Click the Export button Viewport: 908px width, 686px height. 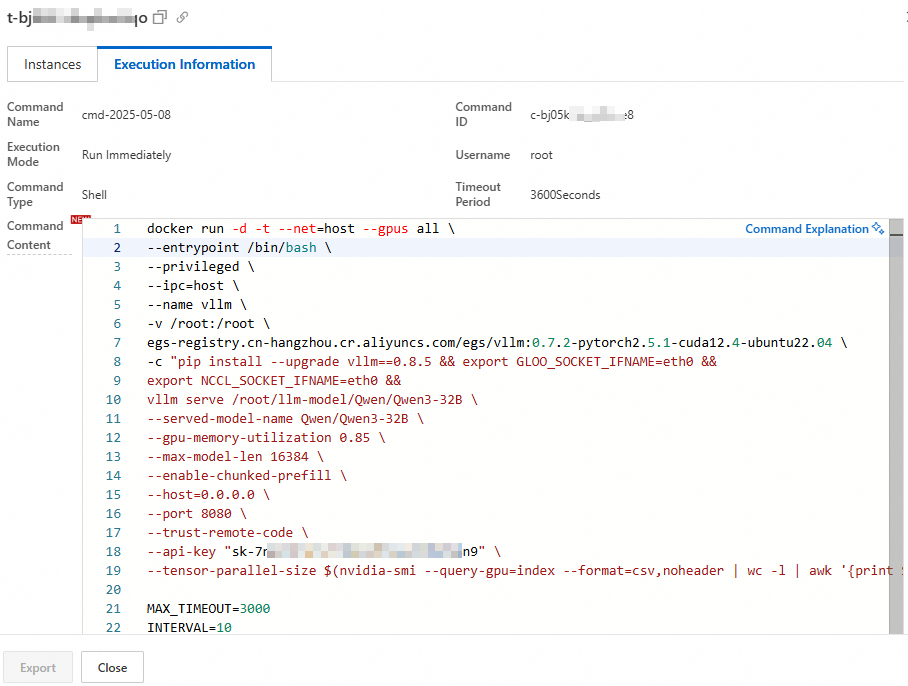coord(38,667)
